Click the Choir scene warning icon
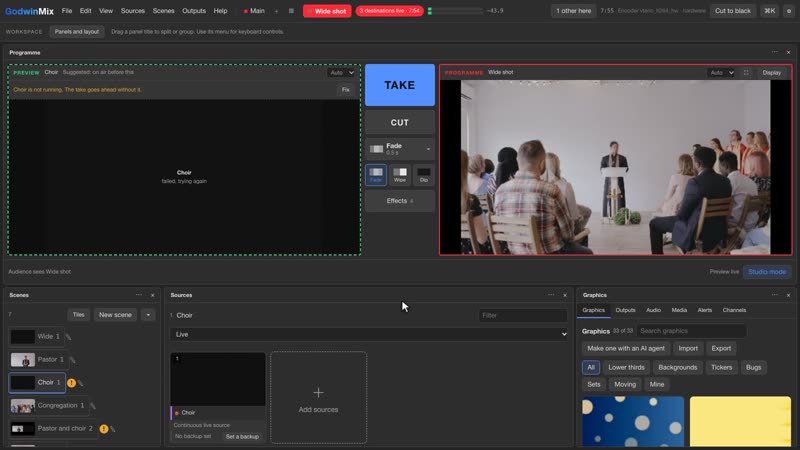800x450 pixels. tap(71, 383)
